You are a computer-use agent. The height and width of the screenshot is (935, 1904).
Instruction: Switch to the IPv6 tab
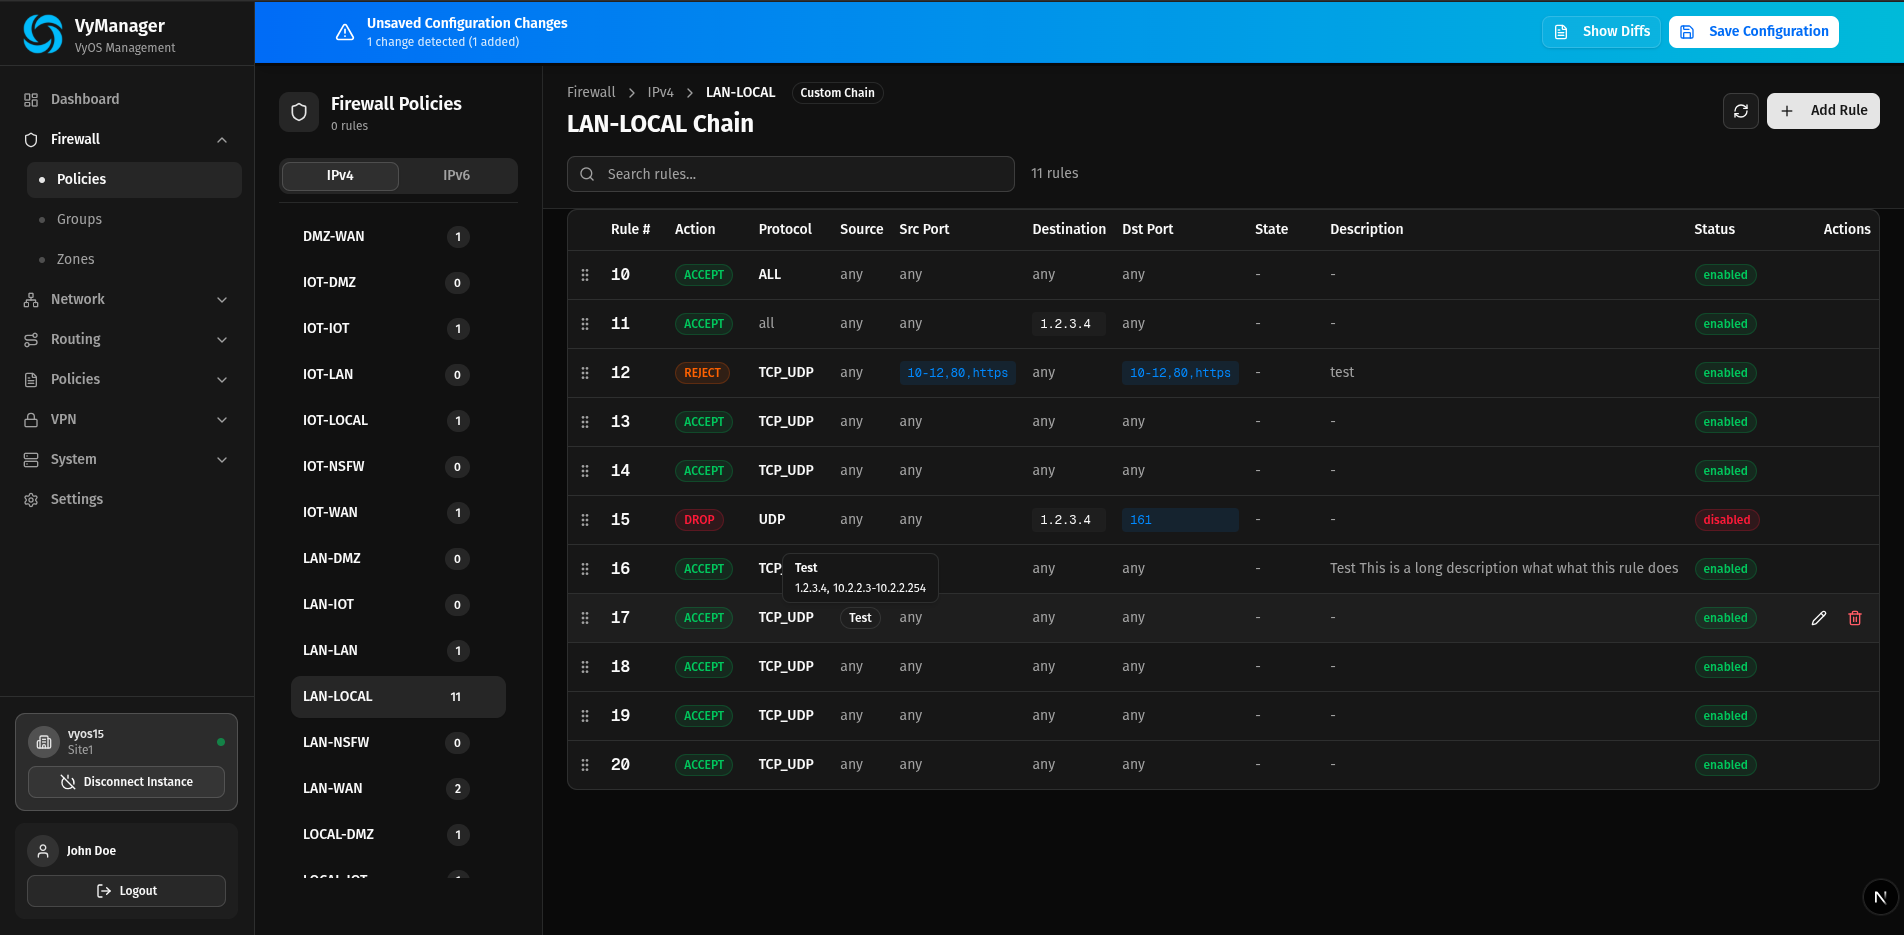[x=457, y=175]
